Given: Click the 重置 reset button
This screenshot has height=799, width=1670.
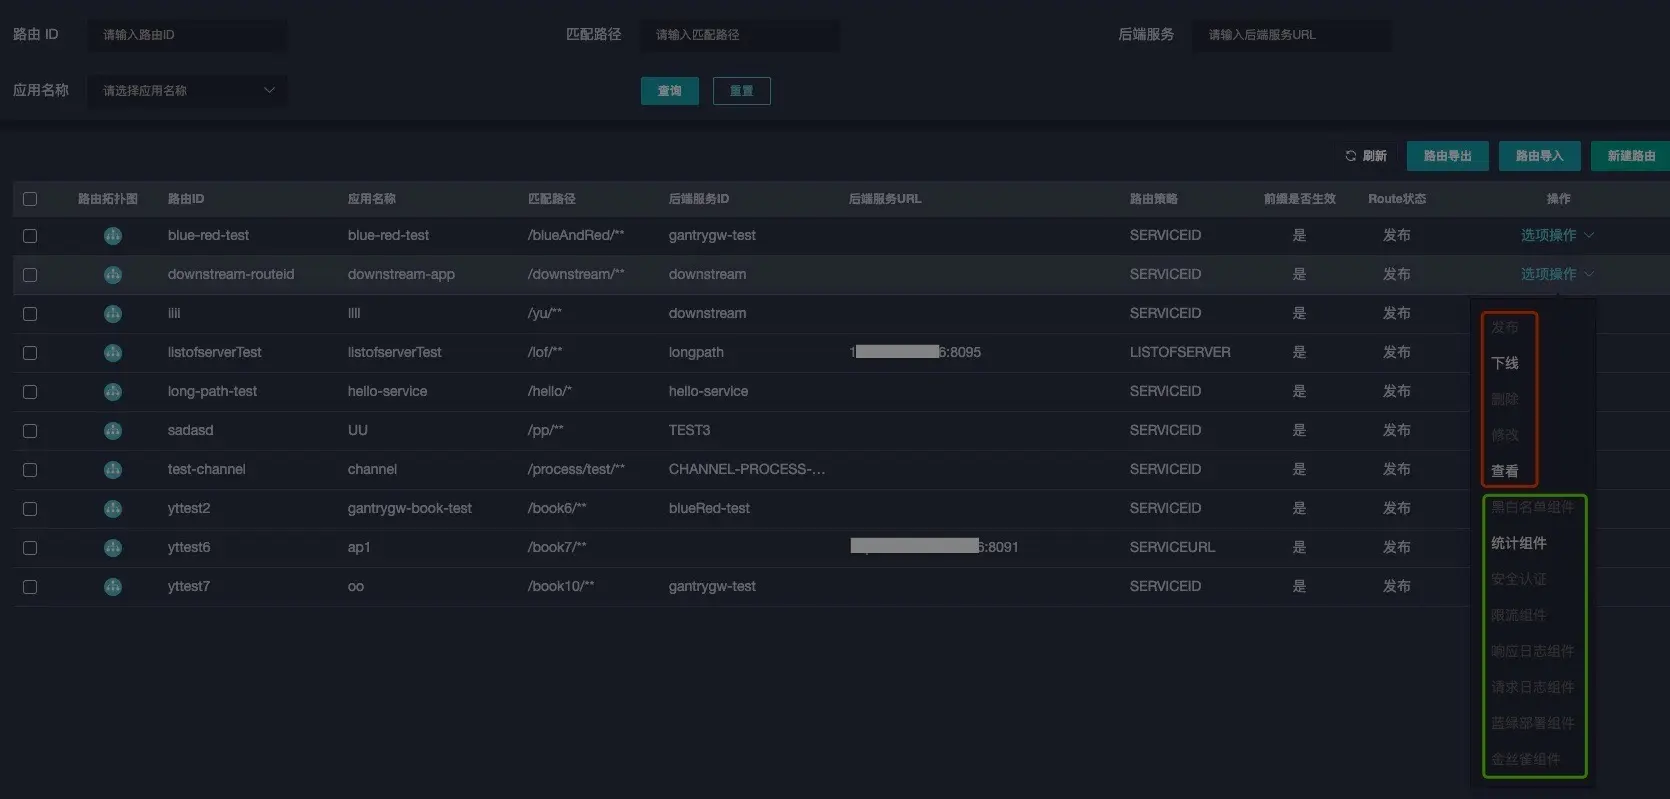Looking at the screenshot, I should (742, 91).
